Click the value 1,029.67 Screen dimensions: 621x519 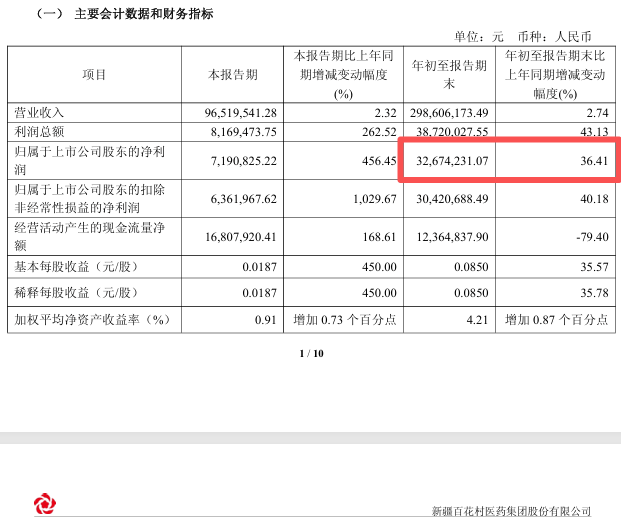(375, 199)
